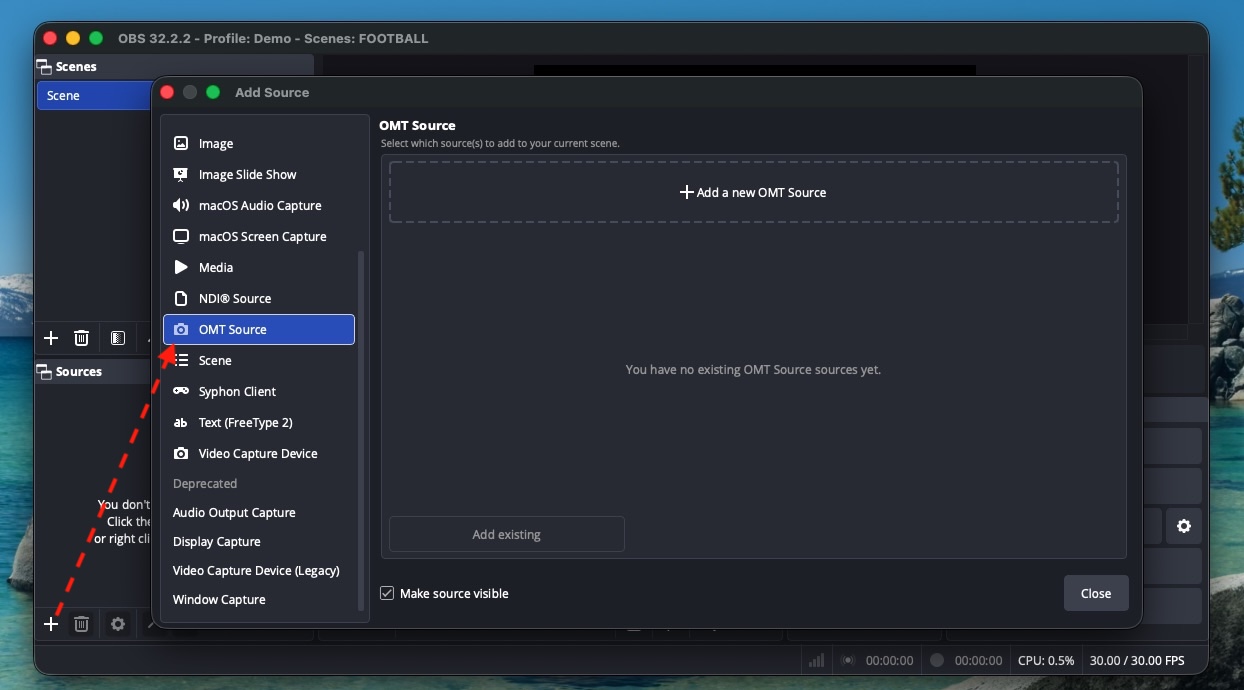Click the streaming 00:00:00 timer
This screenshot has width=1244, height=690.
pyautogui.click(x=889, y=660)
